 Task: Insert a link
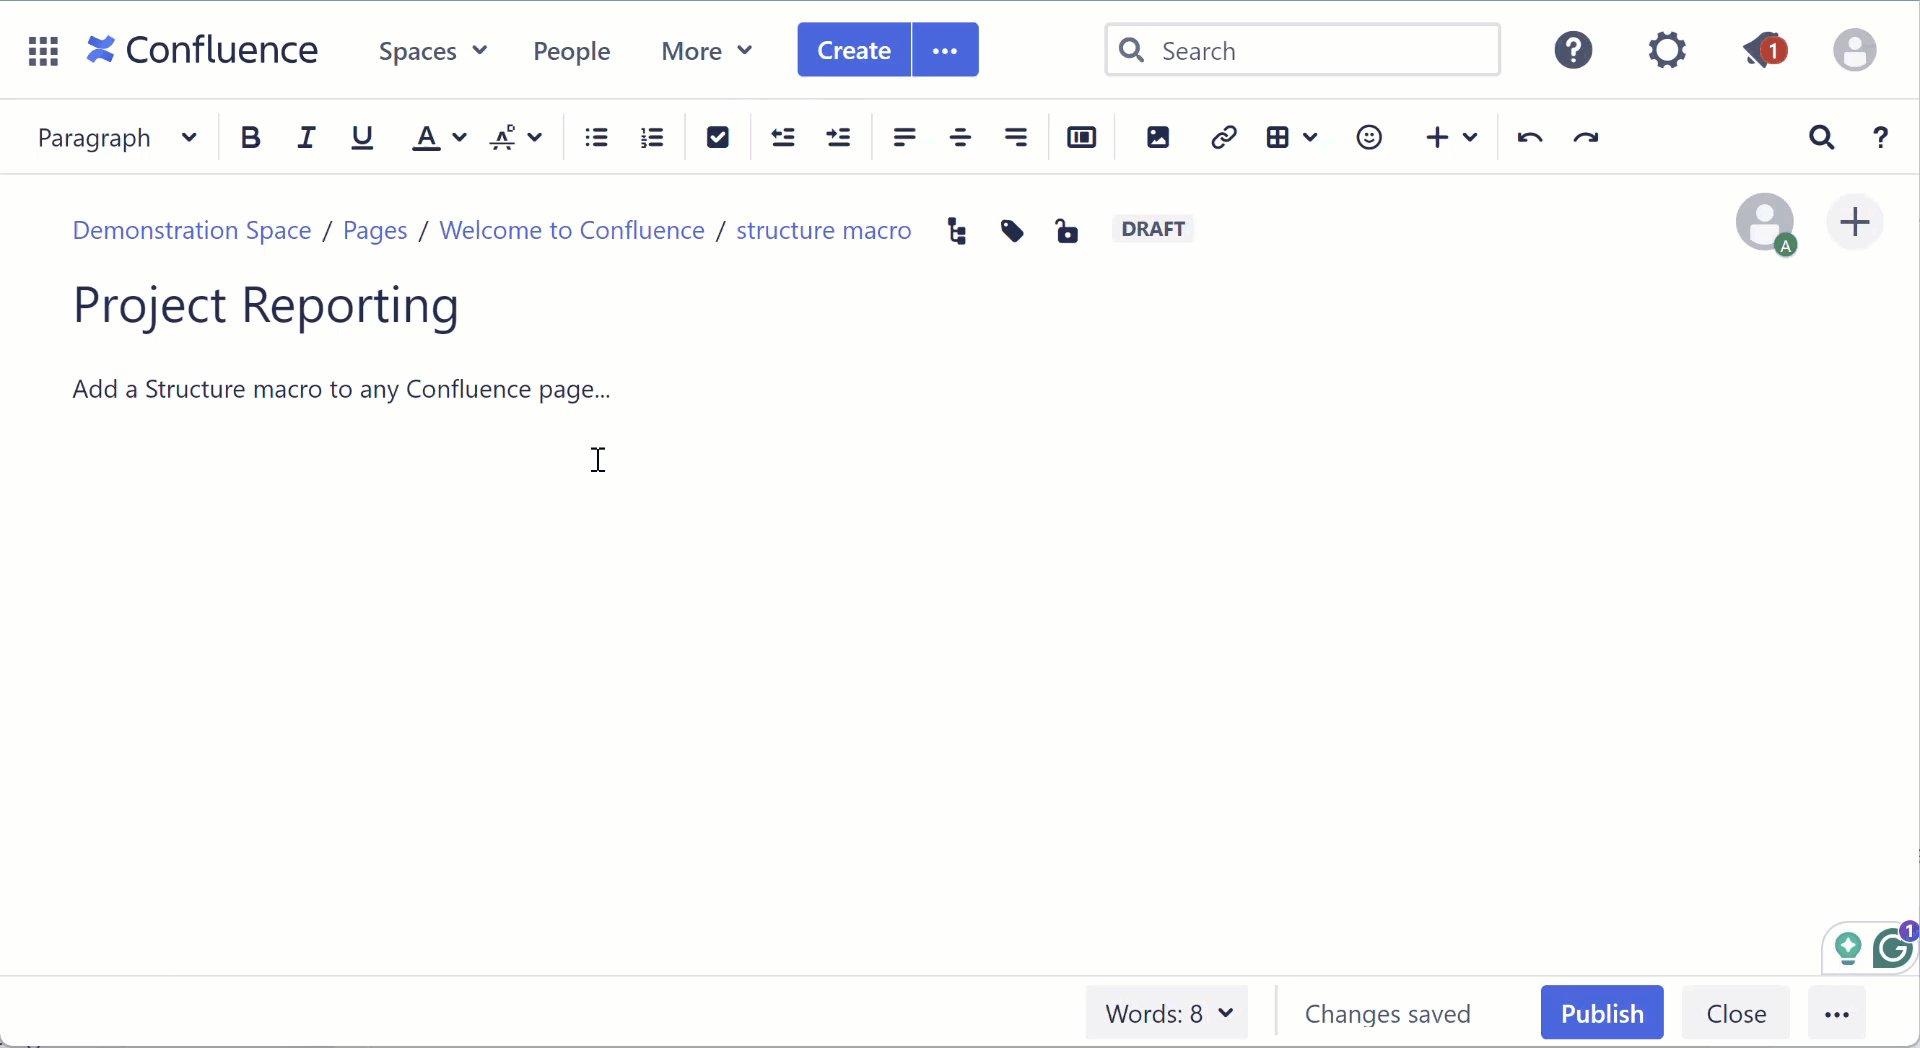pyautogui.click(x=1224, y=137)
